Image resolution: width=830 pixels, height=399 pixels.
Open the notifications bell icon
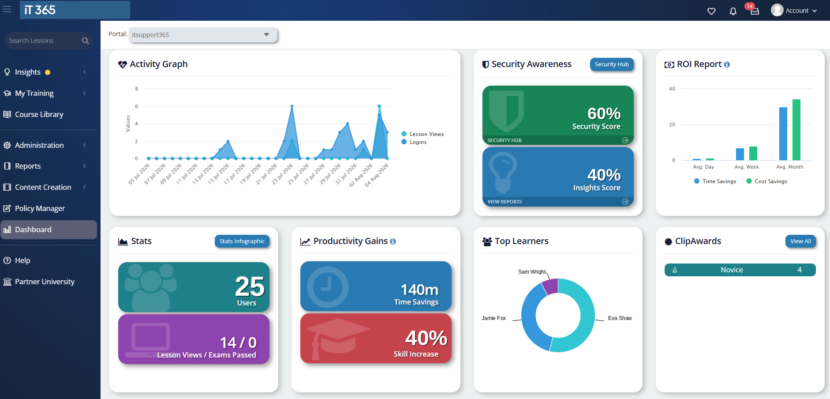pyautogui.click(x=733, y=11)
